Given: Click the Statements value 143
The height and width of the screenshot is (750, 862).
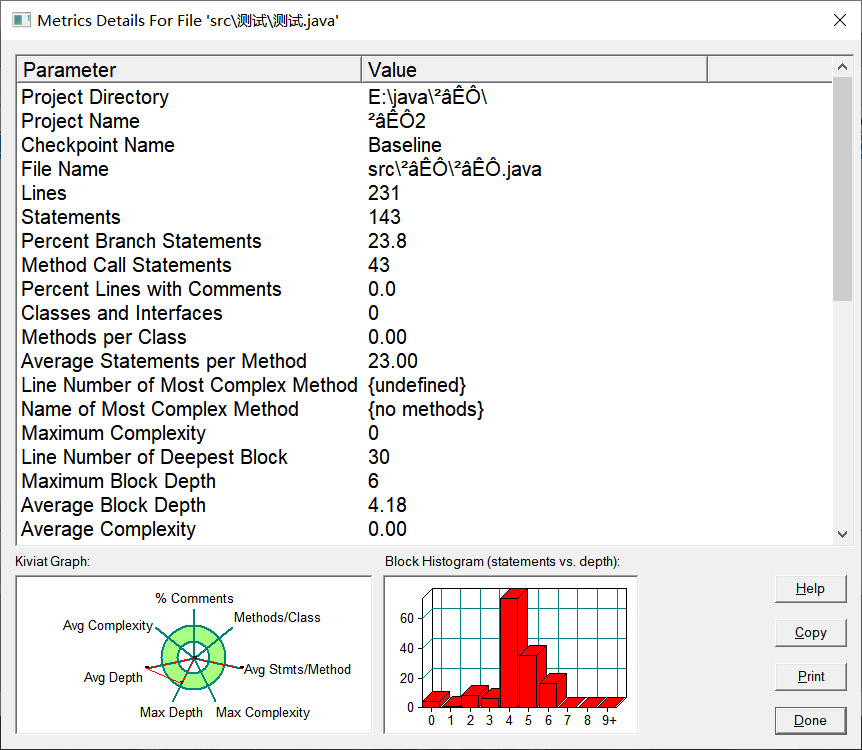Looking at the screenshot, I should coord(384,217).
